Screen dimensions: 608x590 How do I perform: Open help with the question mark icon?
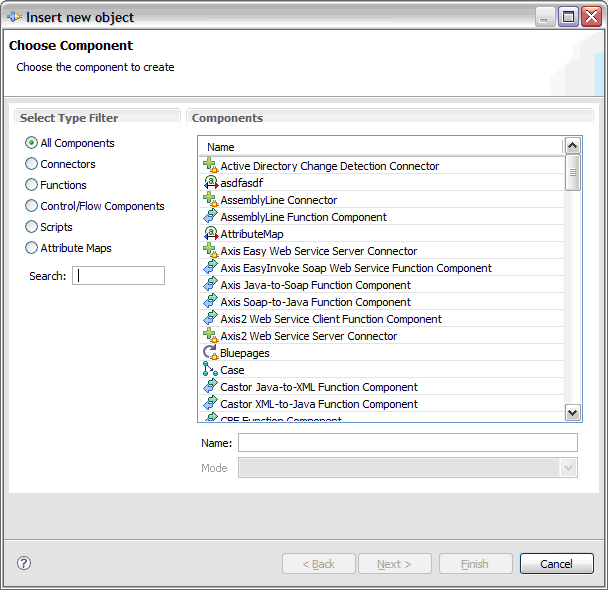click(24, 563)
